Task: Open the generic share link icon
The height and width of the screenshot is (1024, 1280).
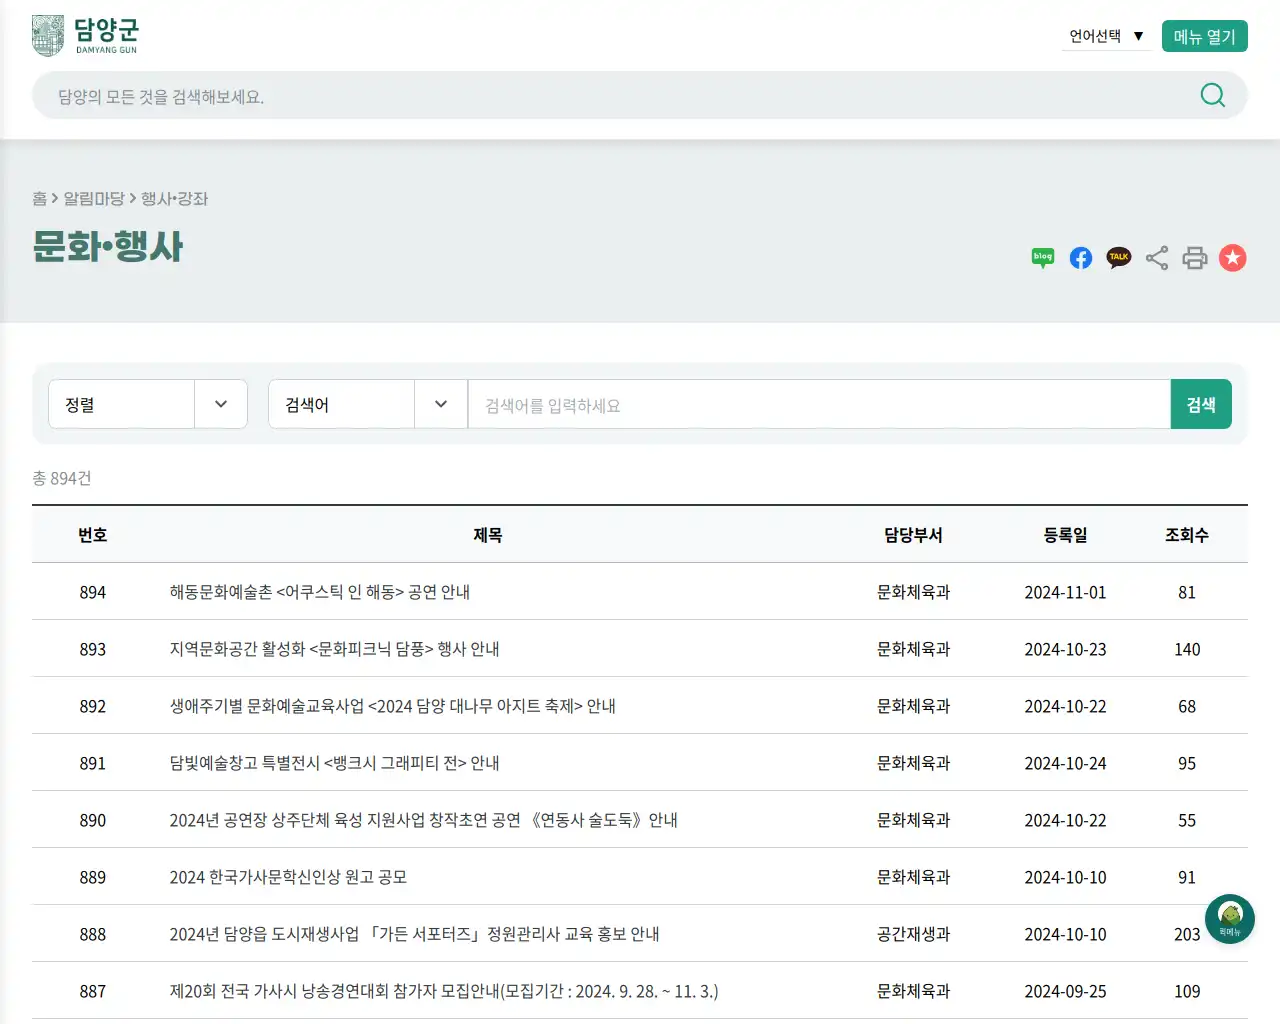Action: pyautogui.click(x=1157, y=258)
